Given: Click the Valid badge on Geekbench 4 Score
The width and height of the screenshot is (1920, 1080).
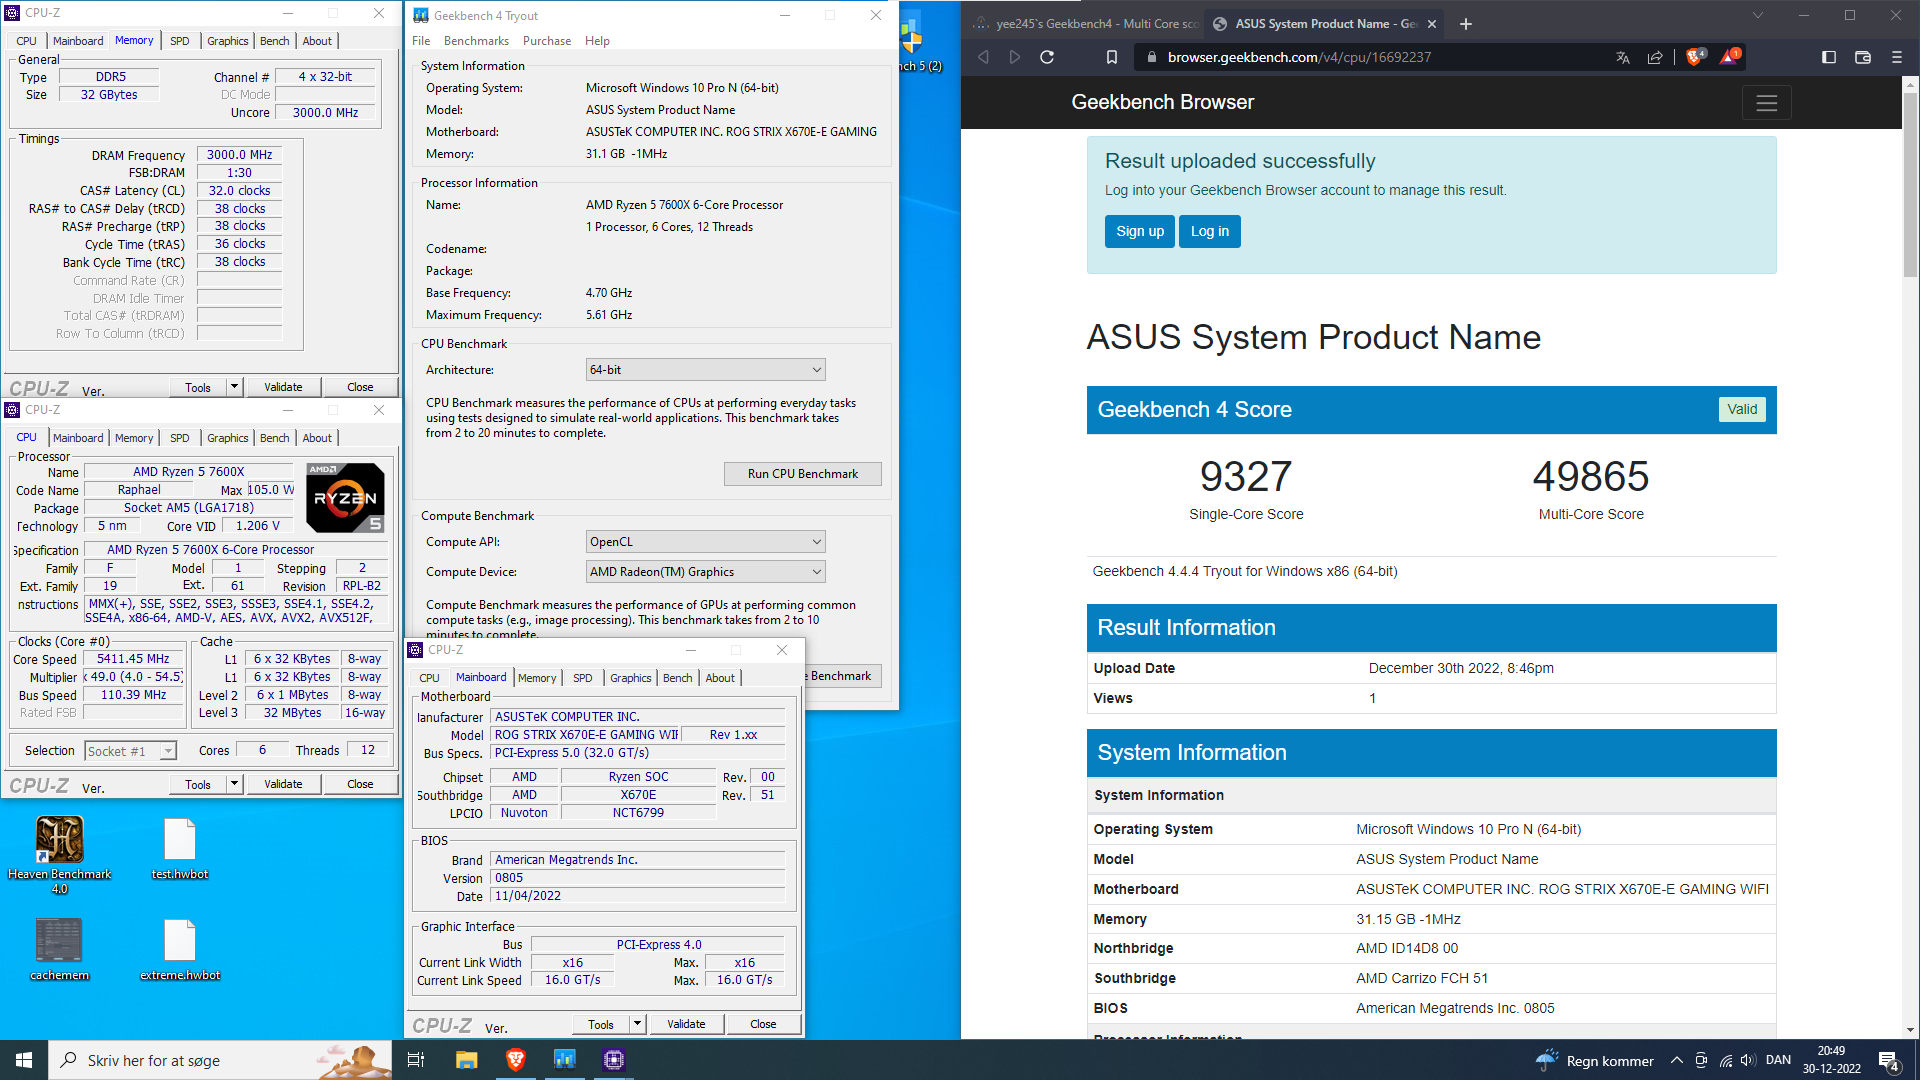Looking at the screenshot, I should click(x=1742, y=409).
